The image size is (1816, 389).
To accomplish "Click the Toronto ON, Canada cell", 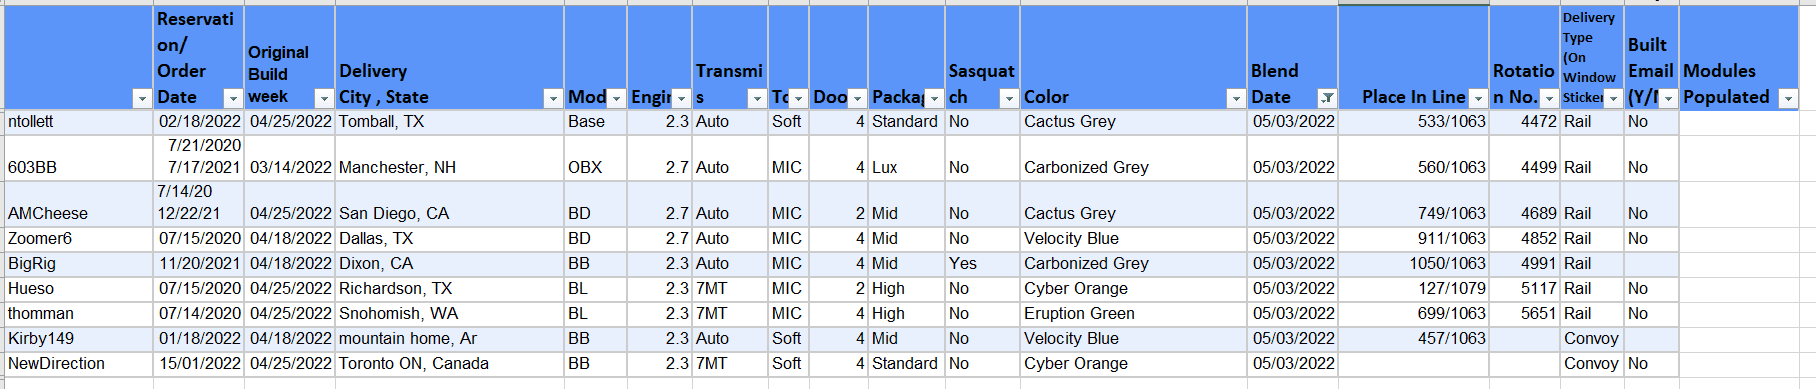I will [x=449, y=364].
